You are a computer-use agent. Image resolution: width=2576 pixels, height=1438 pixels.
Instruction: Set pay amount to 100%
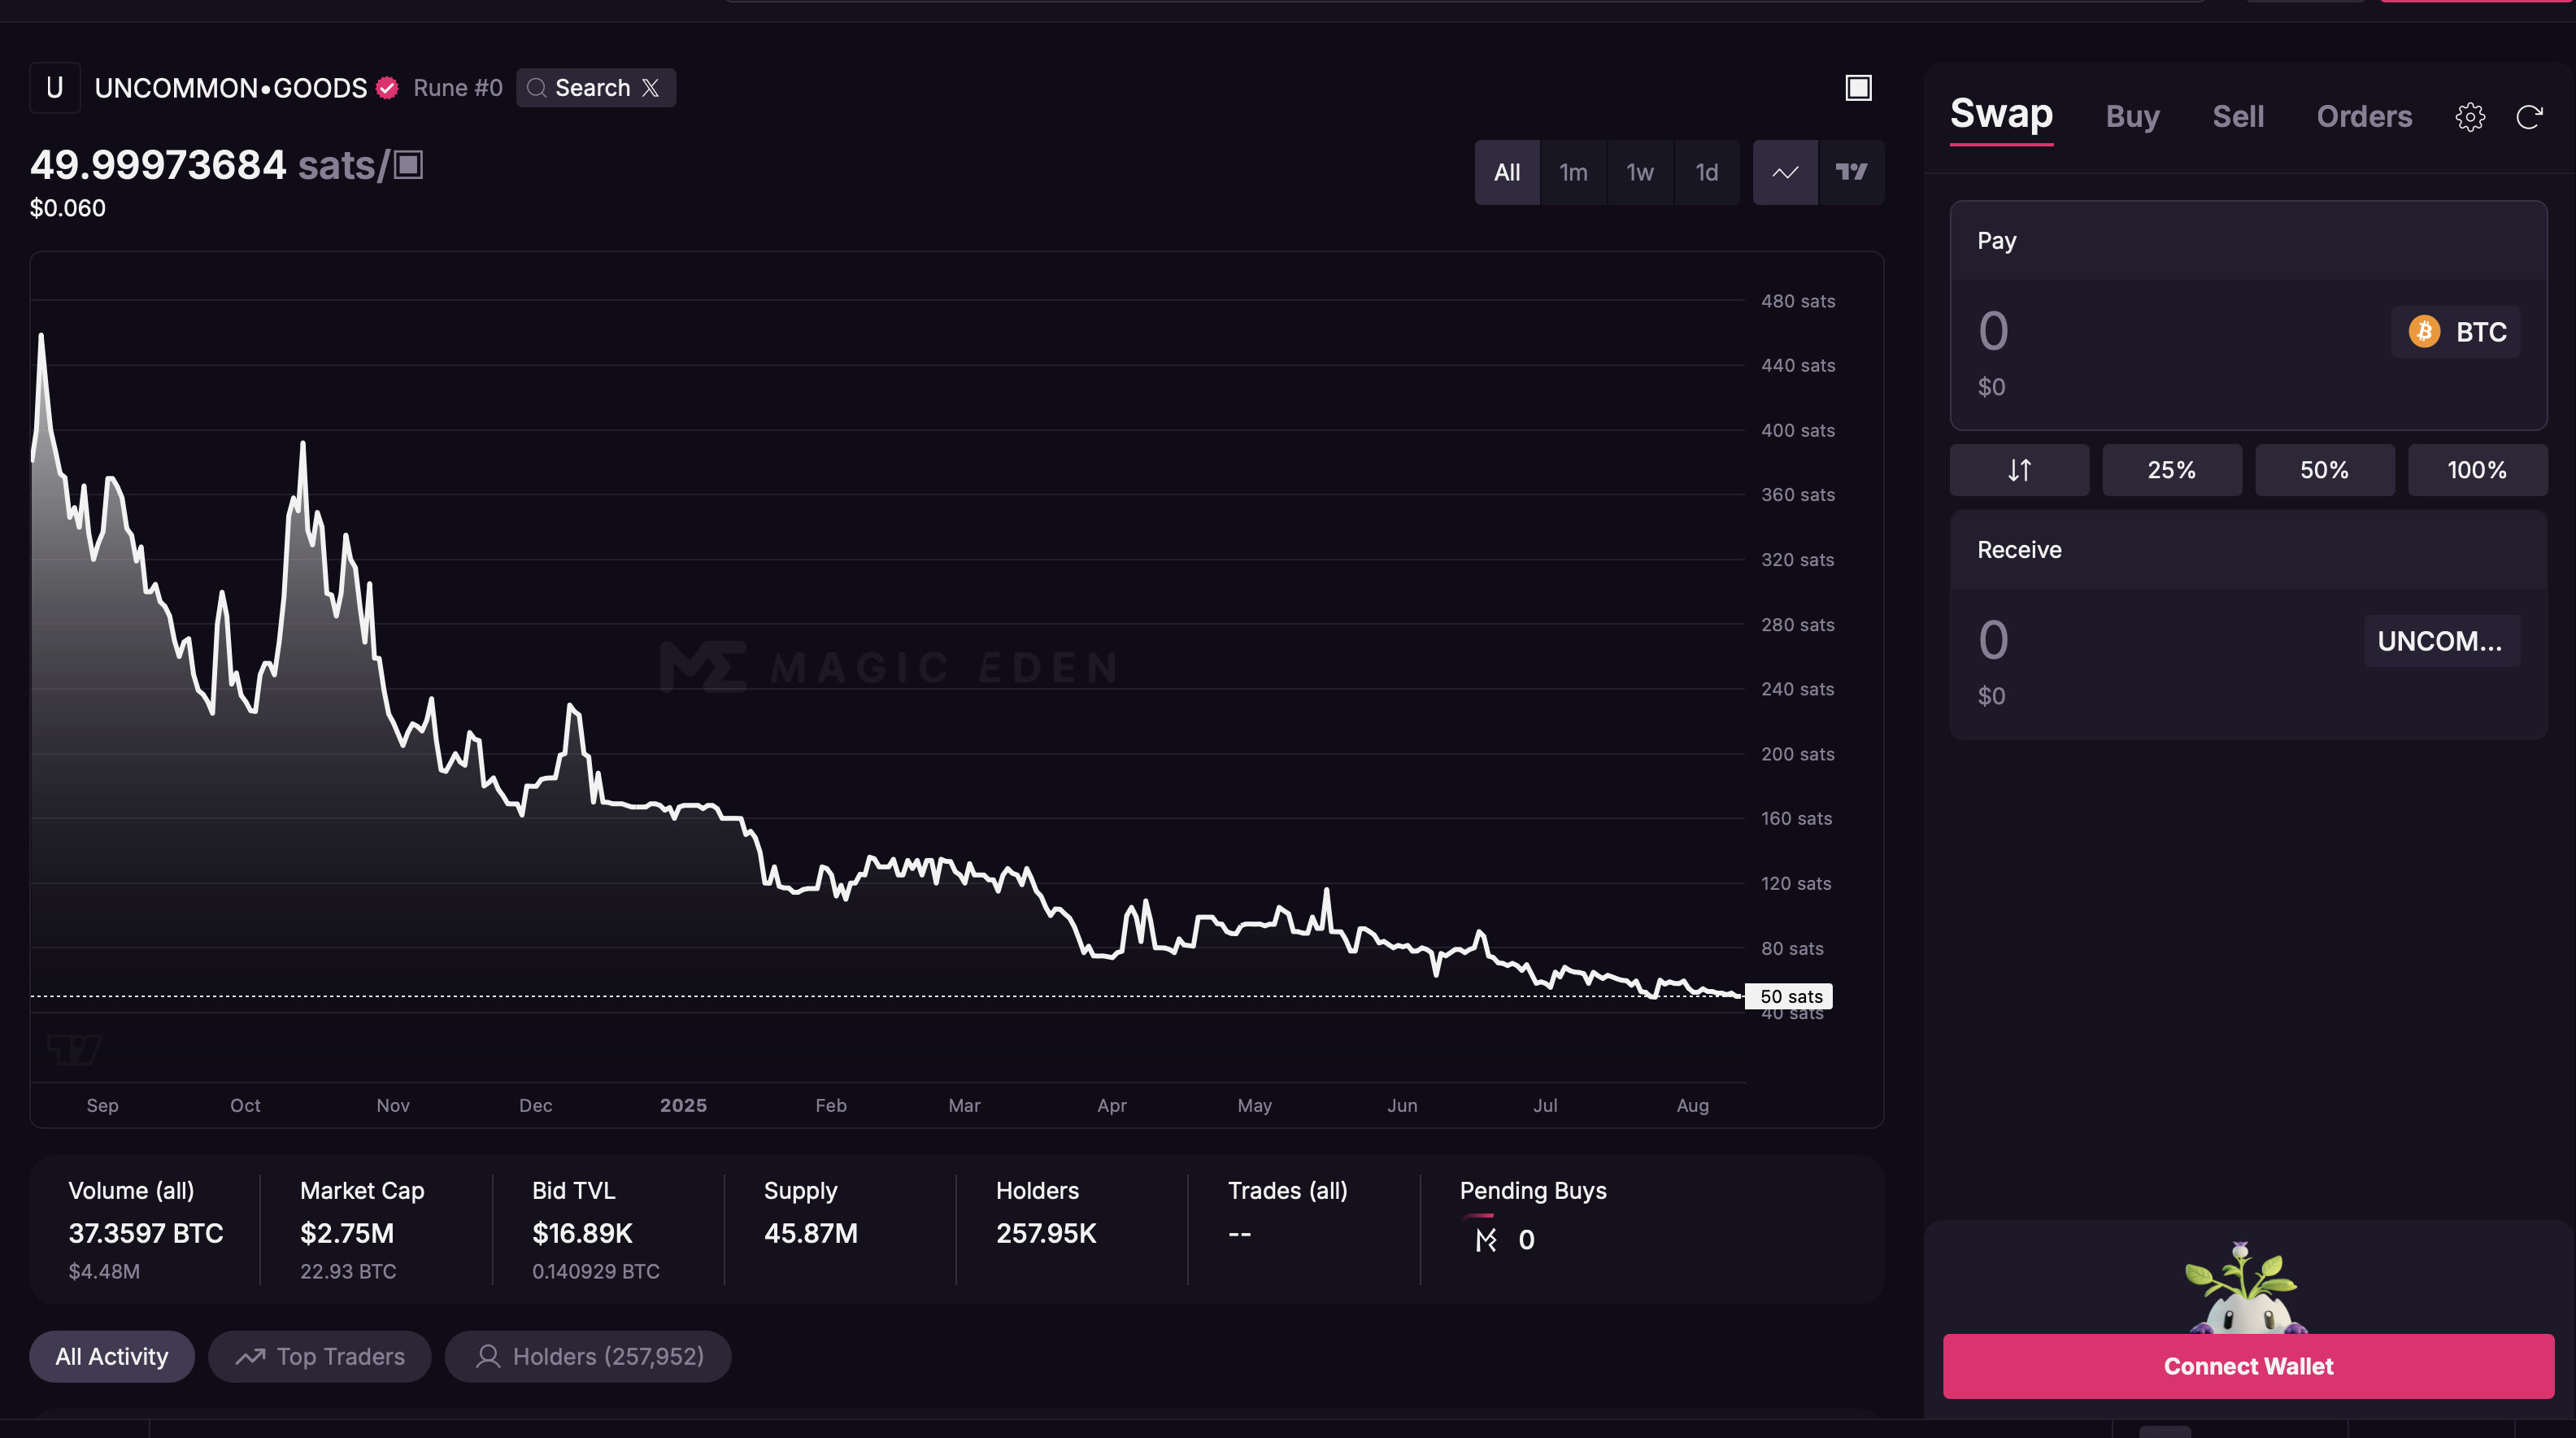[2477, 470]
